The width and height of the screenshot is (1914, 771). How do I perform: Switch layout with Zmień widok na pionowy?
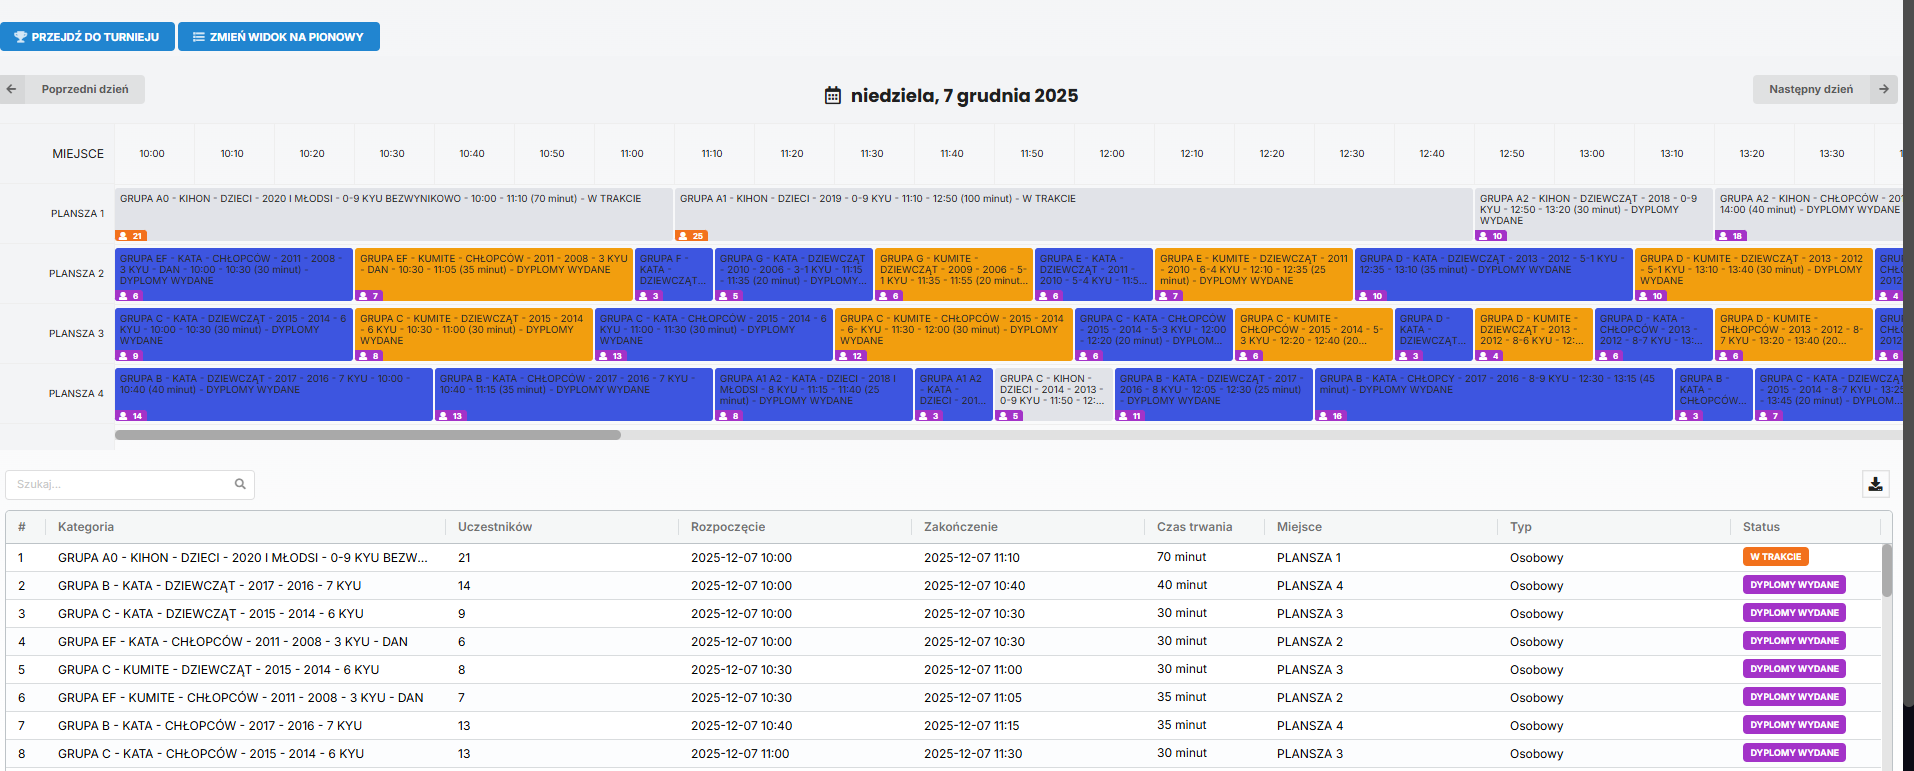tap(279, 37)
